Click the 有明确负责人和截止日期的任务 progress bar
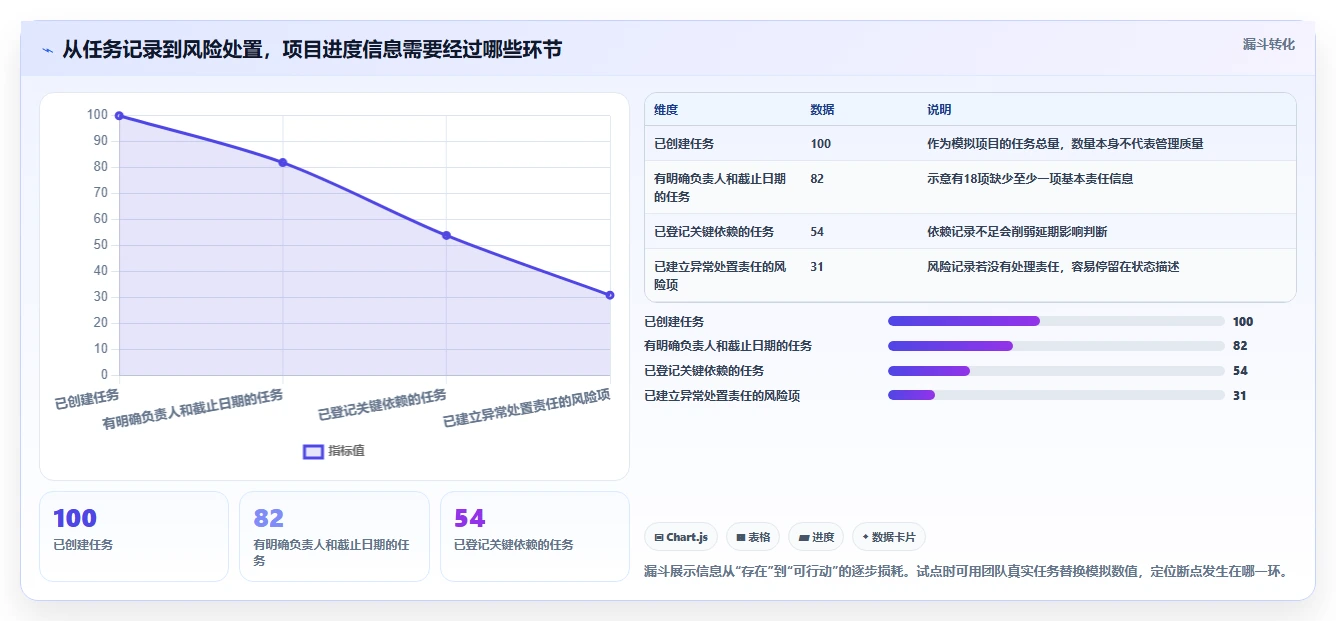The width and height of the screenshot is (1336, 621). (1056, 346)
